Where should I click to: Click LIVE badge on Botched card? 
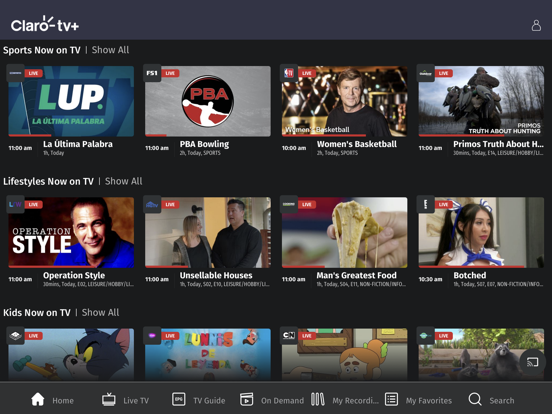click(x=444, y=205)
